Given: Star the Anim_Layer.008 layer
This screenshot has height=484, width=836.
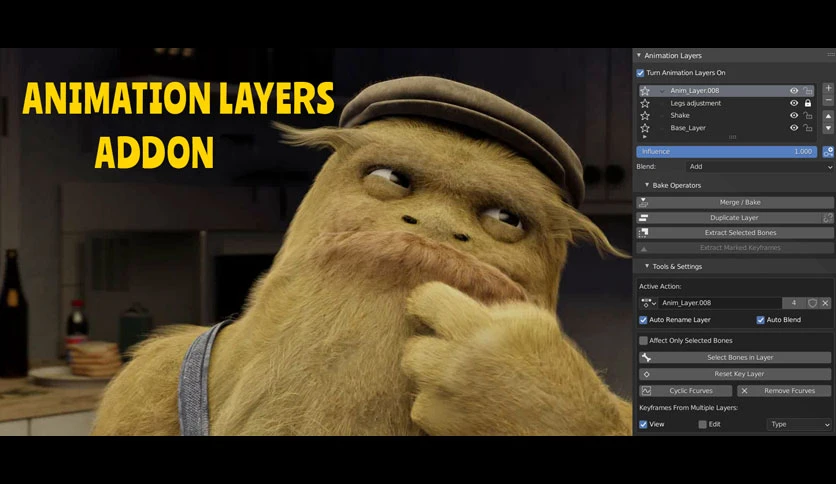Looking at the screenshot, I should [645, 91].
